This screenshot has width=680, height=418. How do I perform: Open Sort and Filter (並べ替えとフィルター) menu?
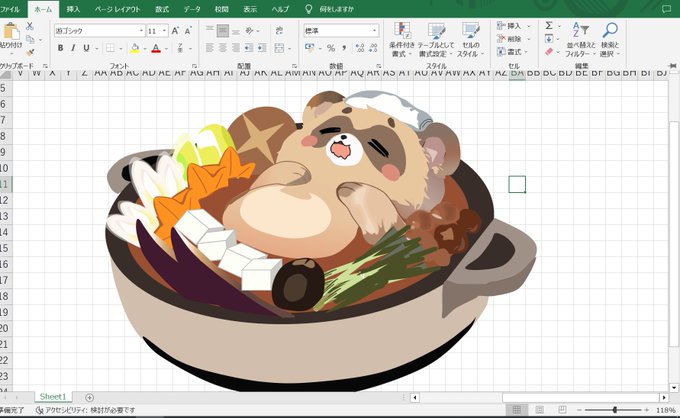point(580,40)
